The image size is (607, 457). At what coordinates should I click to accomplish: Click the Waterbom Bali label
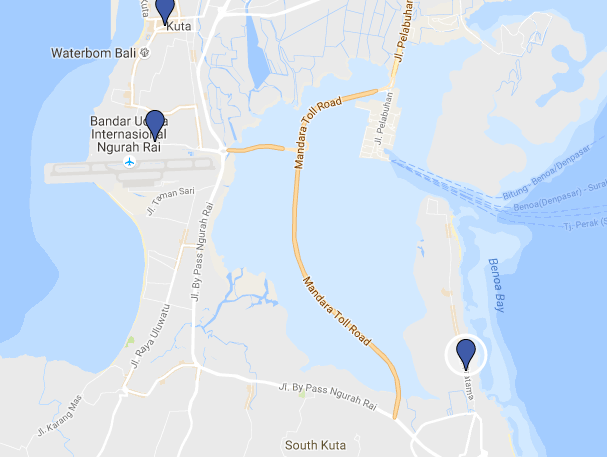click(93, 53)
